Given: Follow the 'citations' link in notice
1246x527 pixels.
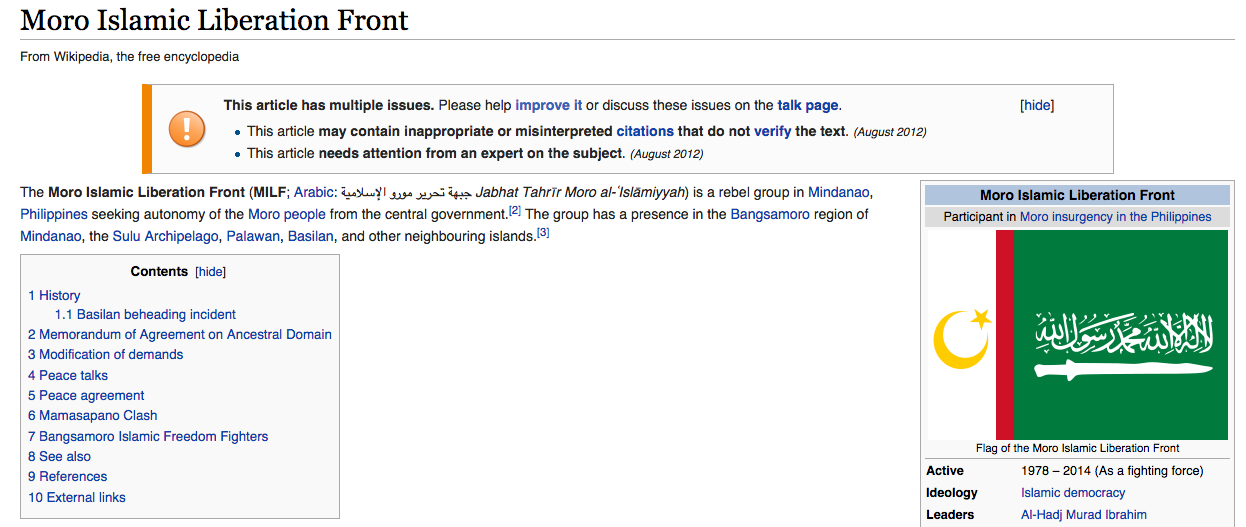Looking at the screenshot, I should (645, 131).
